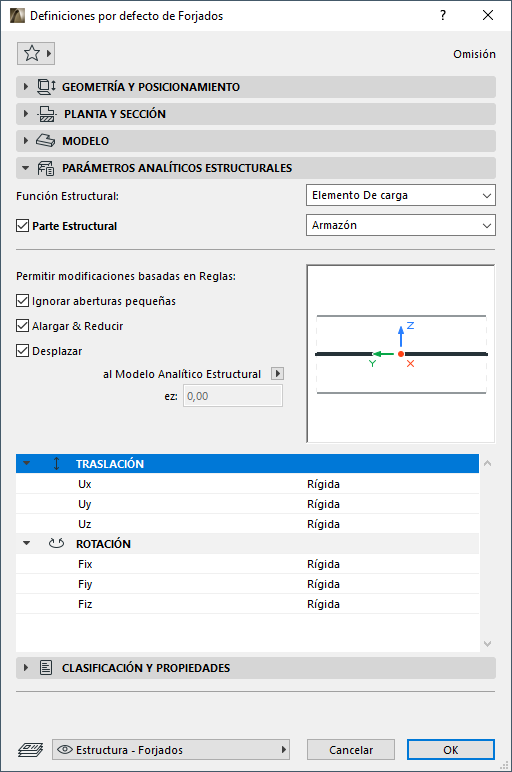Viewport: 512px width, 772px height.
Task: Collapse the Rotación group
Action: [x=27, y=543]
